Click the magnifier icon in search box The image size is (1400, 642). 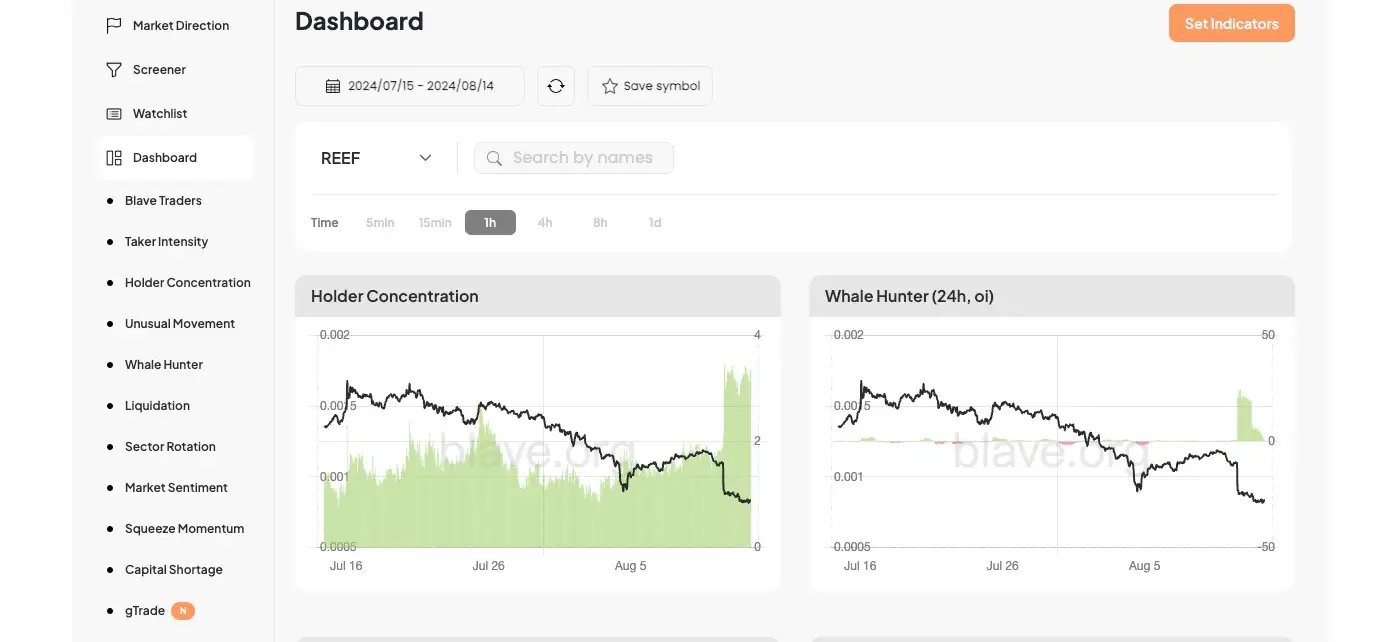coord(494,158)
